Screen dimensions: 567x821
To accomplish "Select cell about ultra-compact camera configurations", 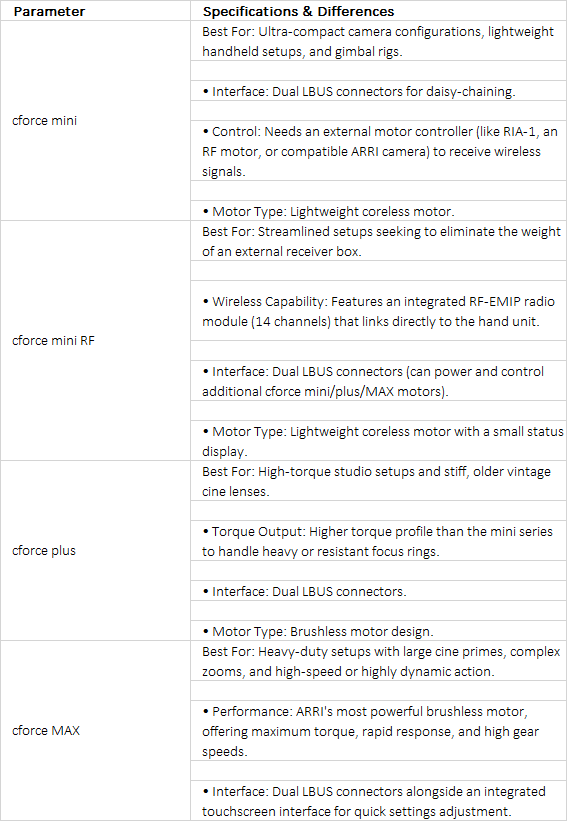I will pyautogui.click(x=379, y=41).
